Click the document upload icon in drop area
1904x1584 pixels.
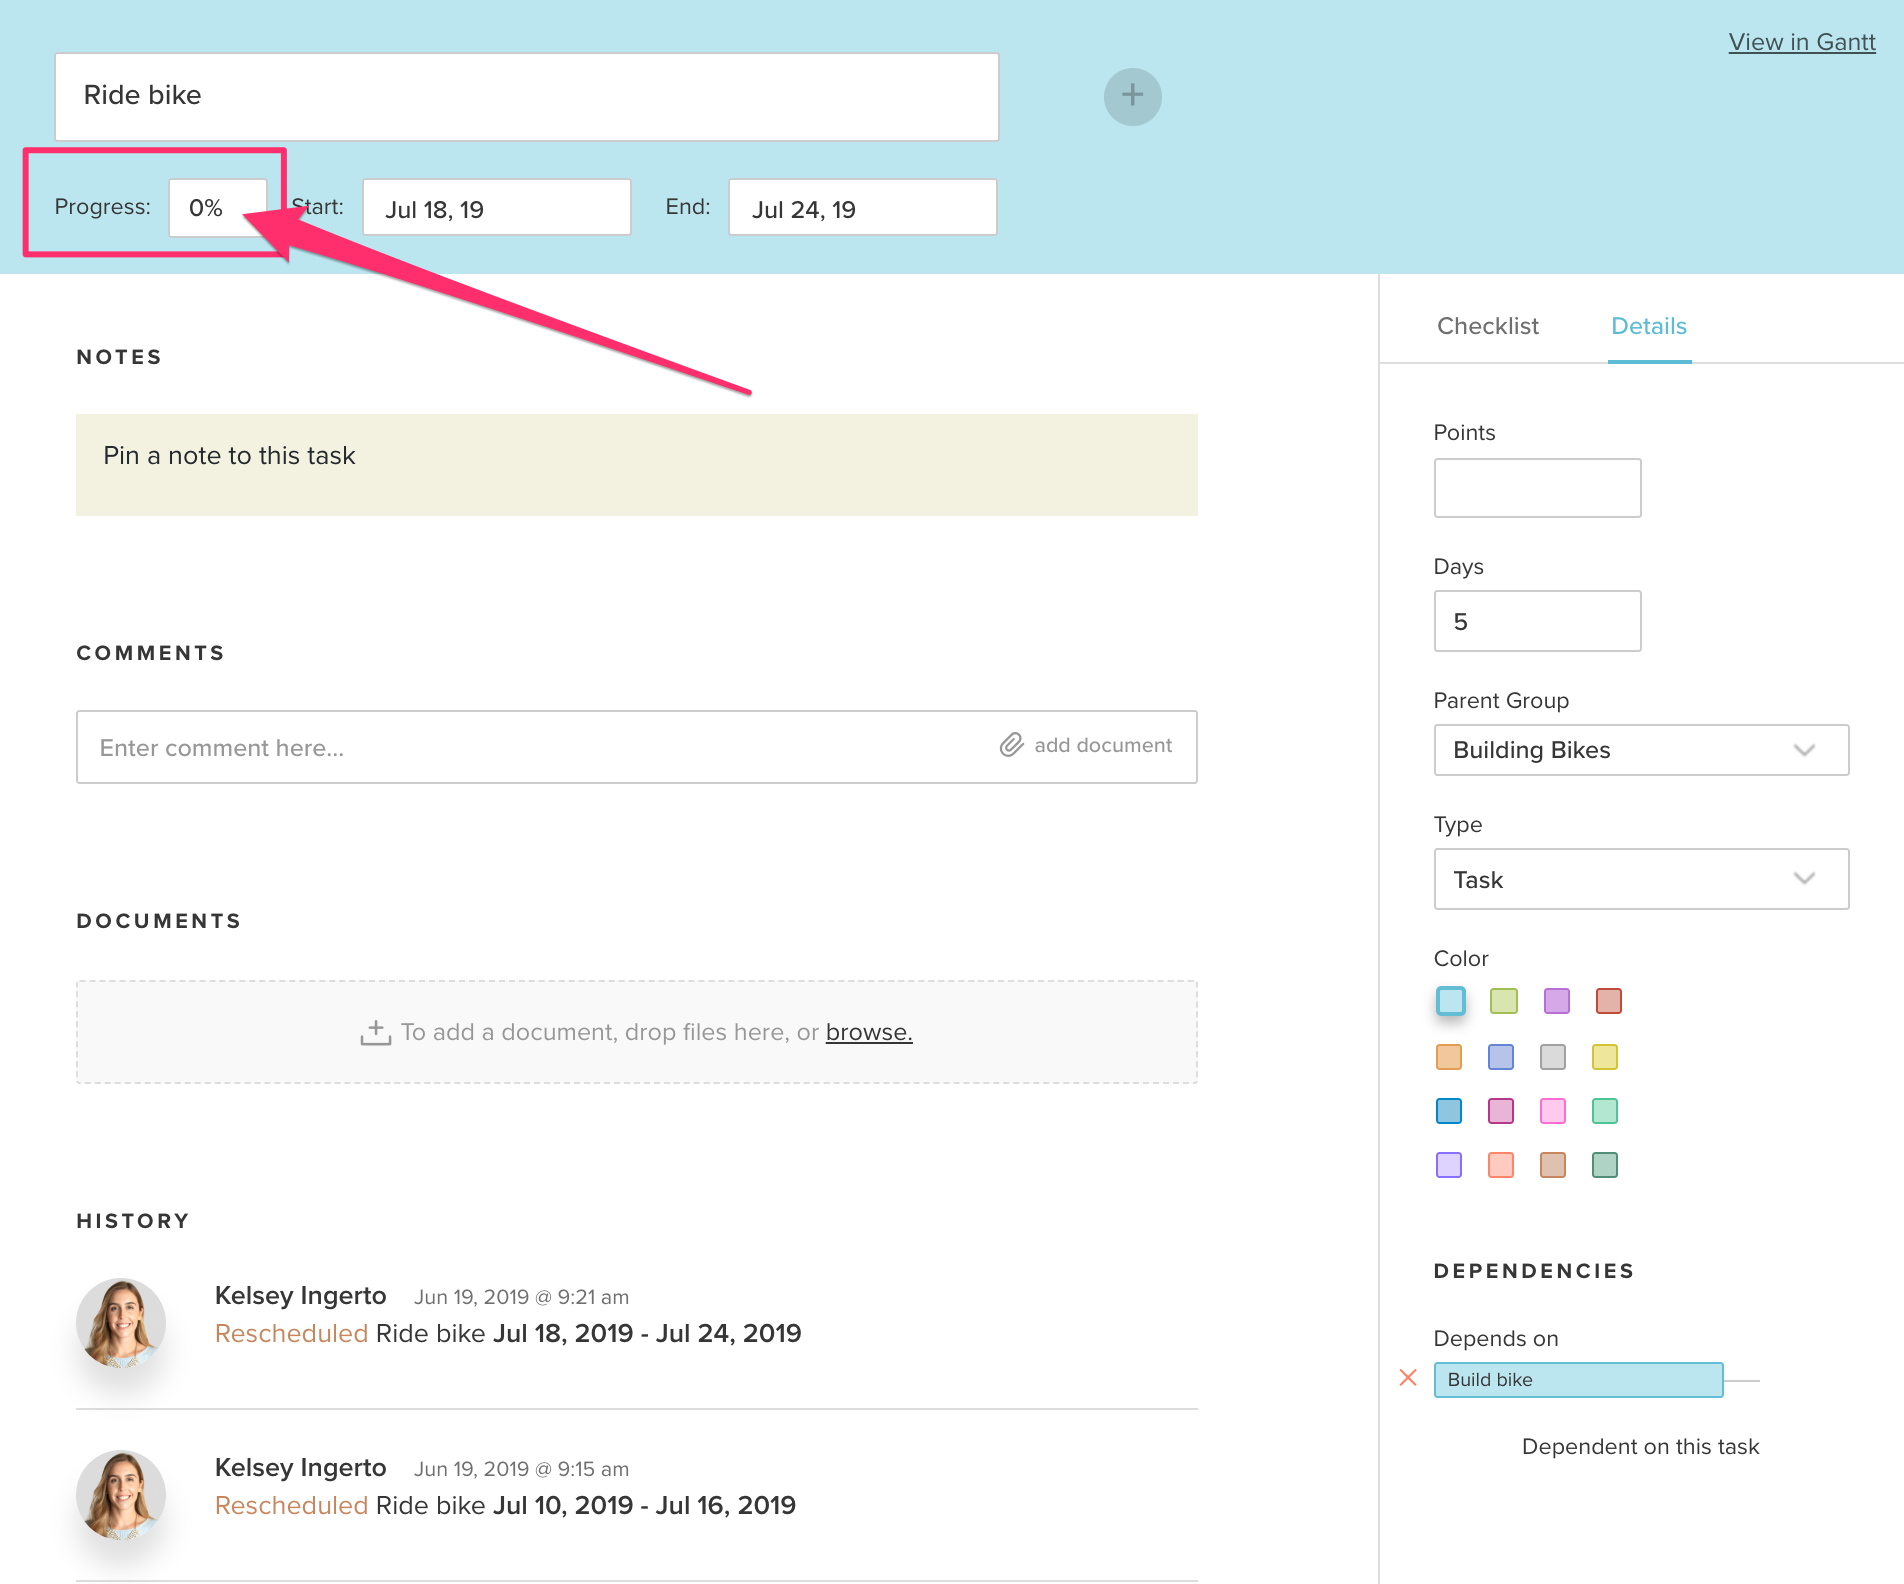pos(375,1031)
